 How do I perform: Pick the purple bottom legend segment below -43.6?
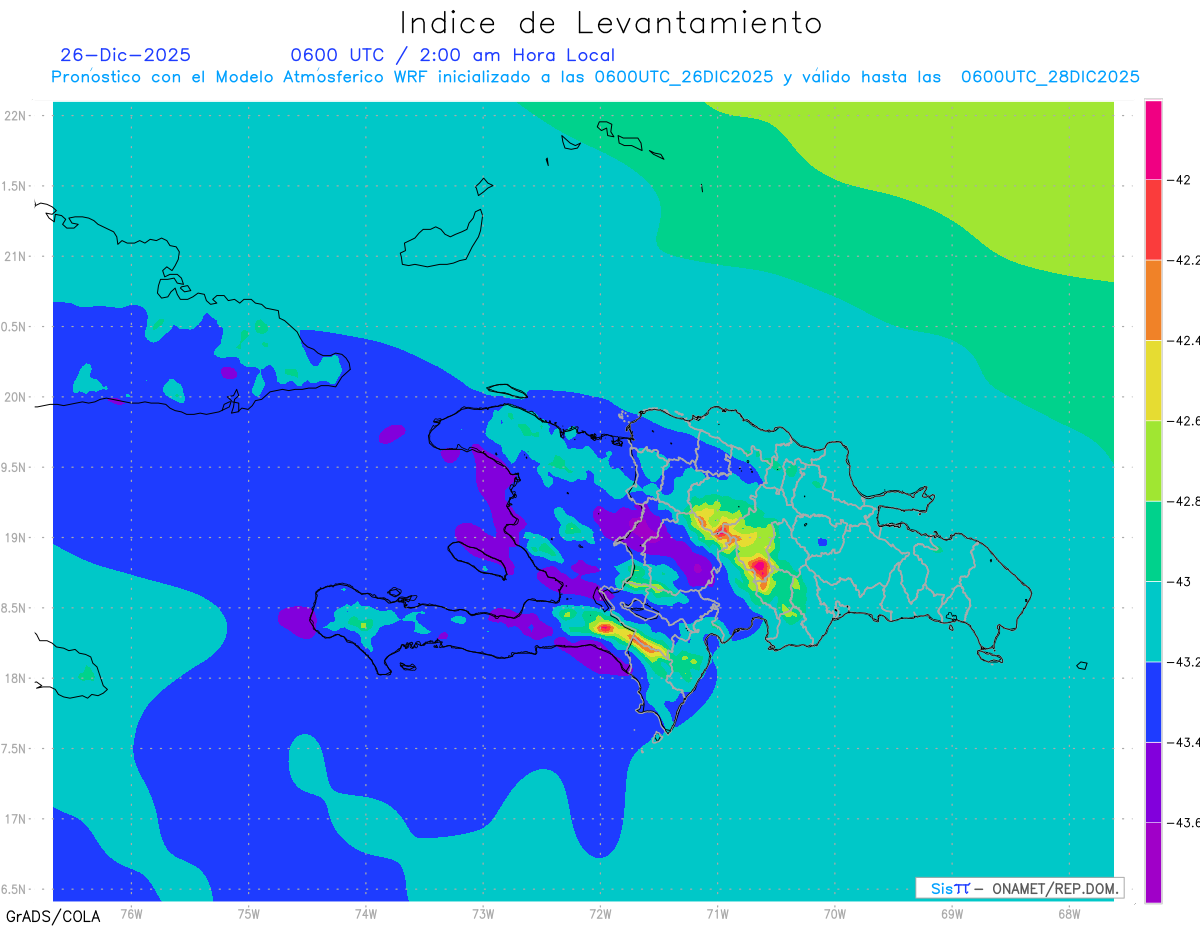point(1153,862)
